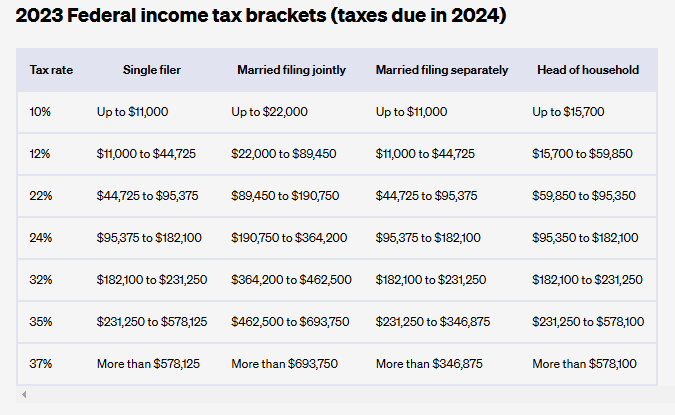Click the 'More than $693,750' cell
Viewport: 675px width, 415px height.
tap(283, 364)
